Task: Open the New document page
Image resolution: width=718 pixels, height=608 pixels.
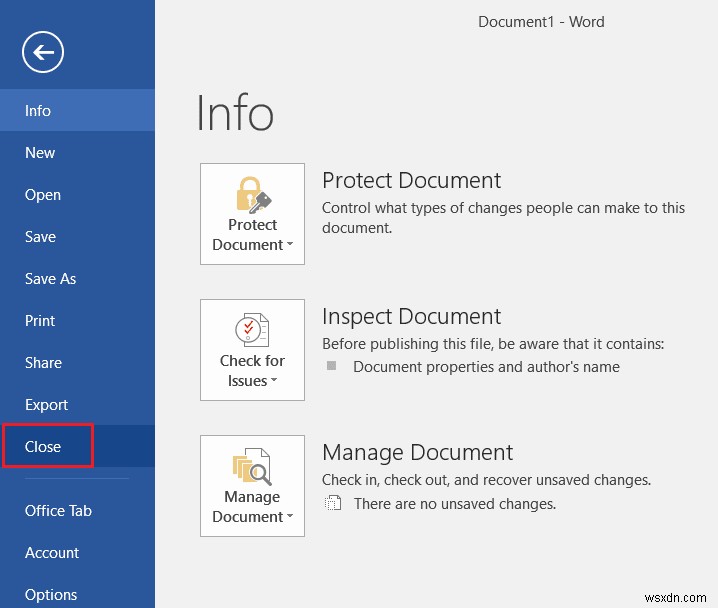Action: (x=77, y=152)
